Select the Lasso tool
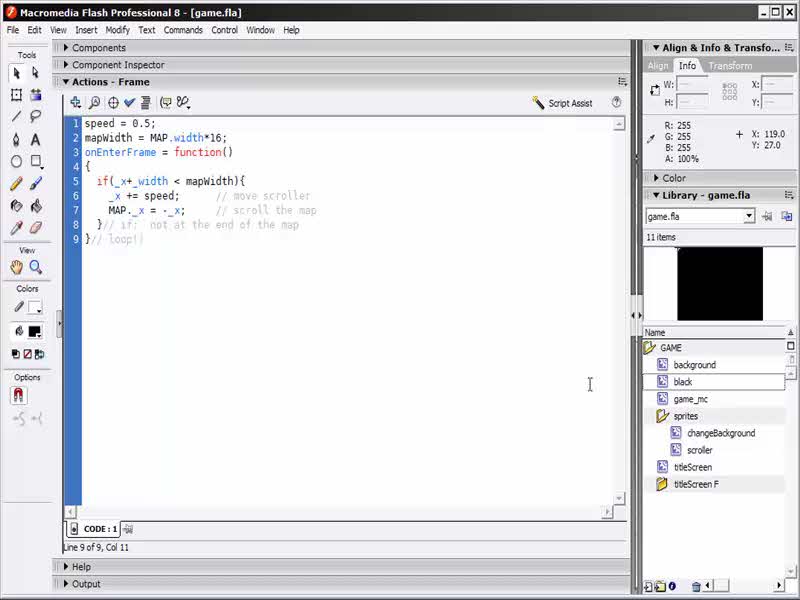 [36, 117]
